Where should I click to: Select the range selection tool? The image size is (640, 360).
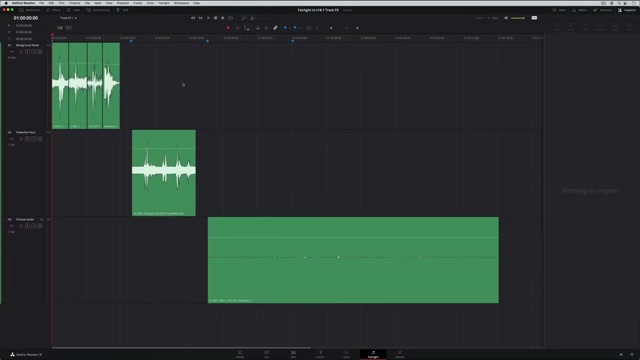point(237,28)
